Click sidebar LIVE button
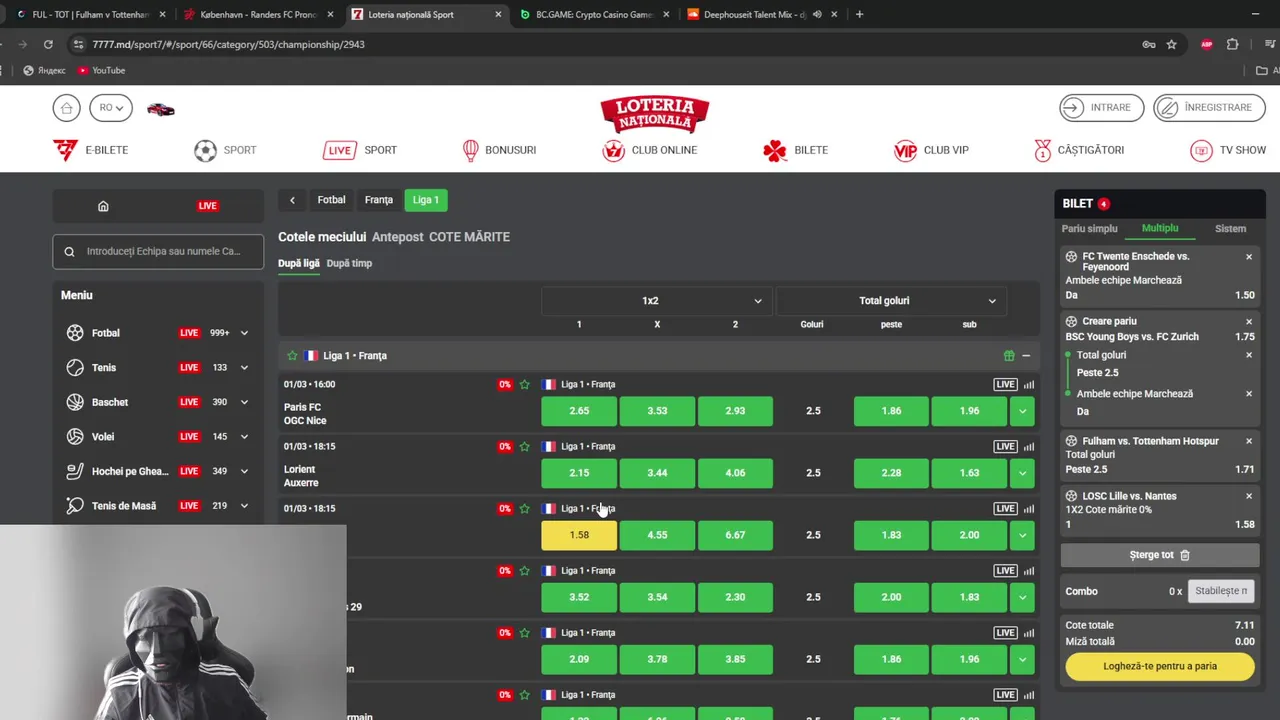1280x720 pixels. [x=207, y=206]
